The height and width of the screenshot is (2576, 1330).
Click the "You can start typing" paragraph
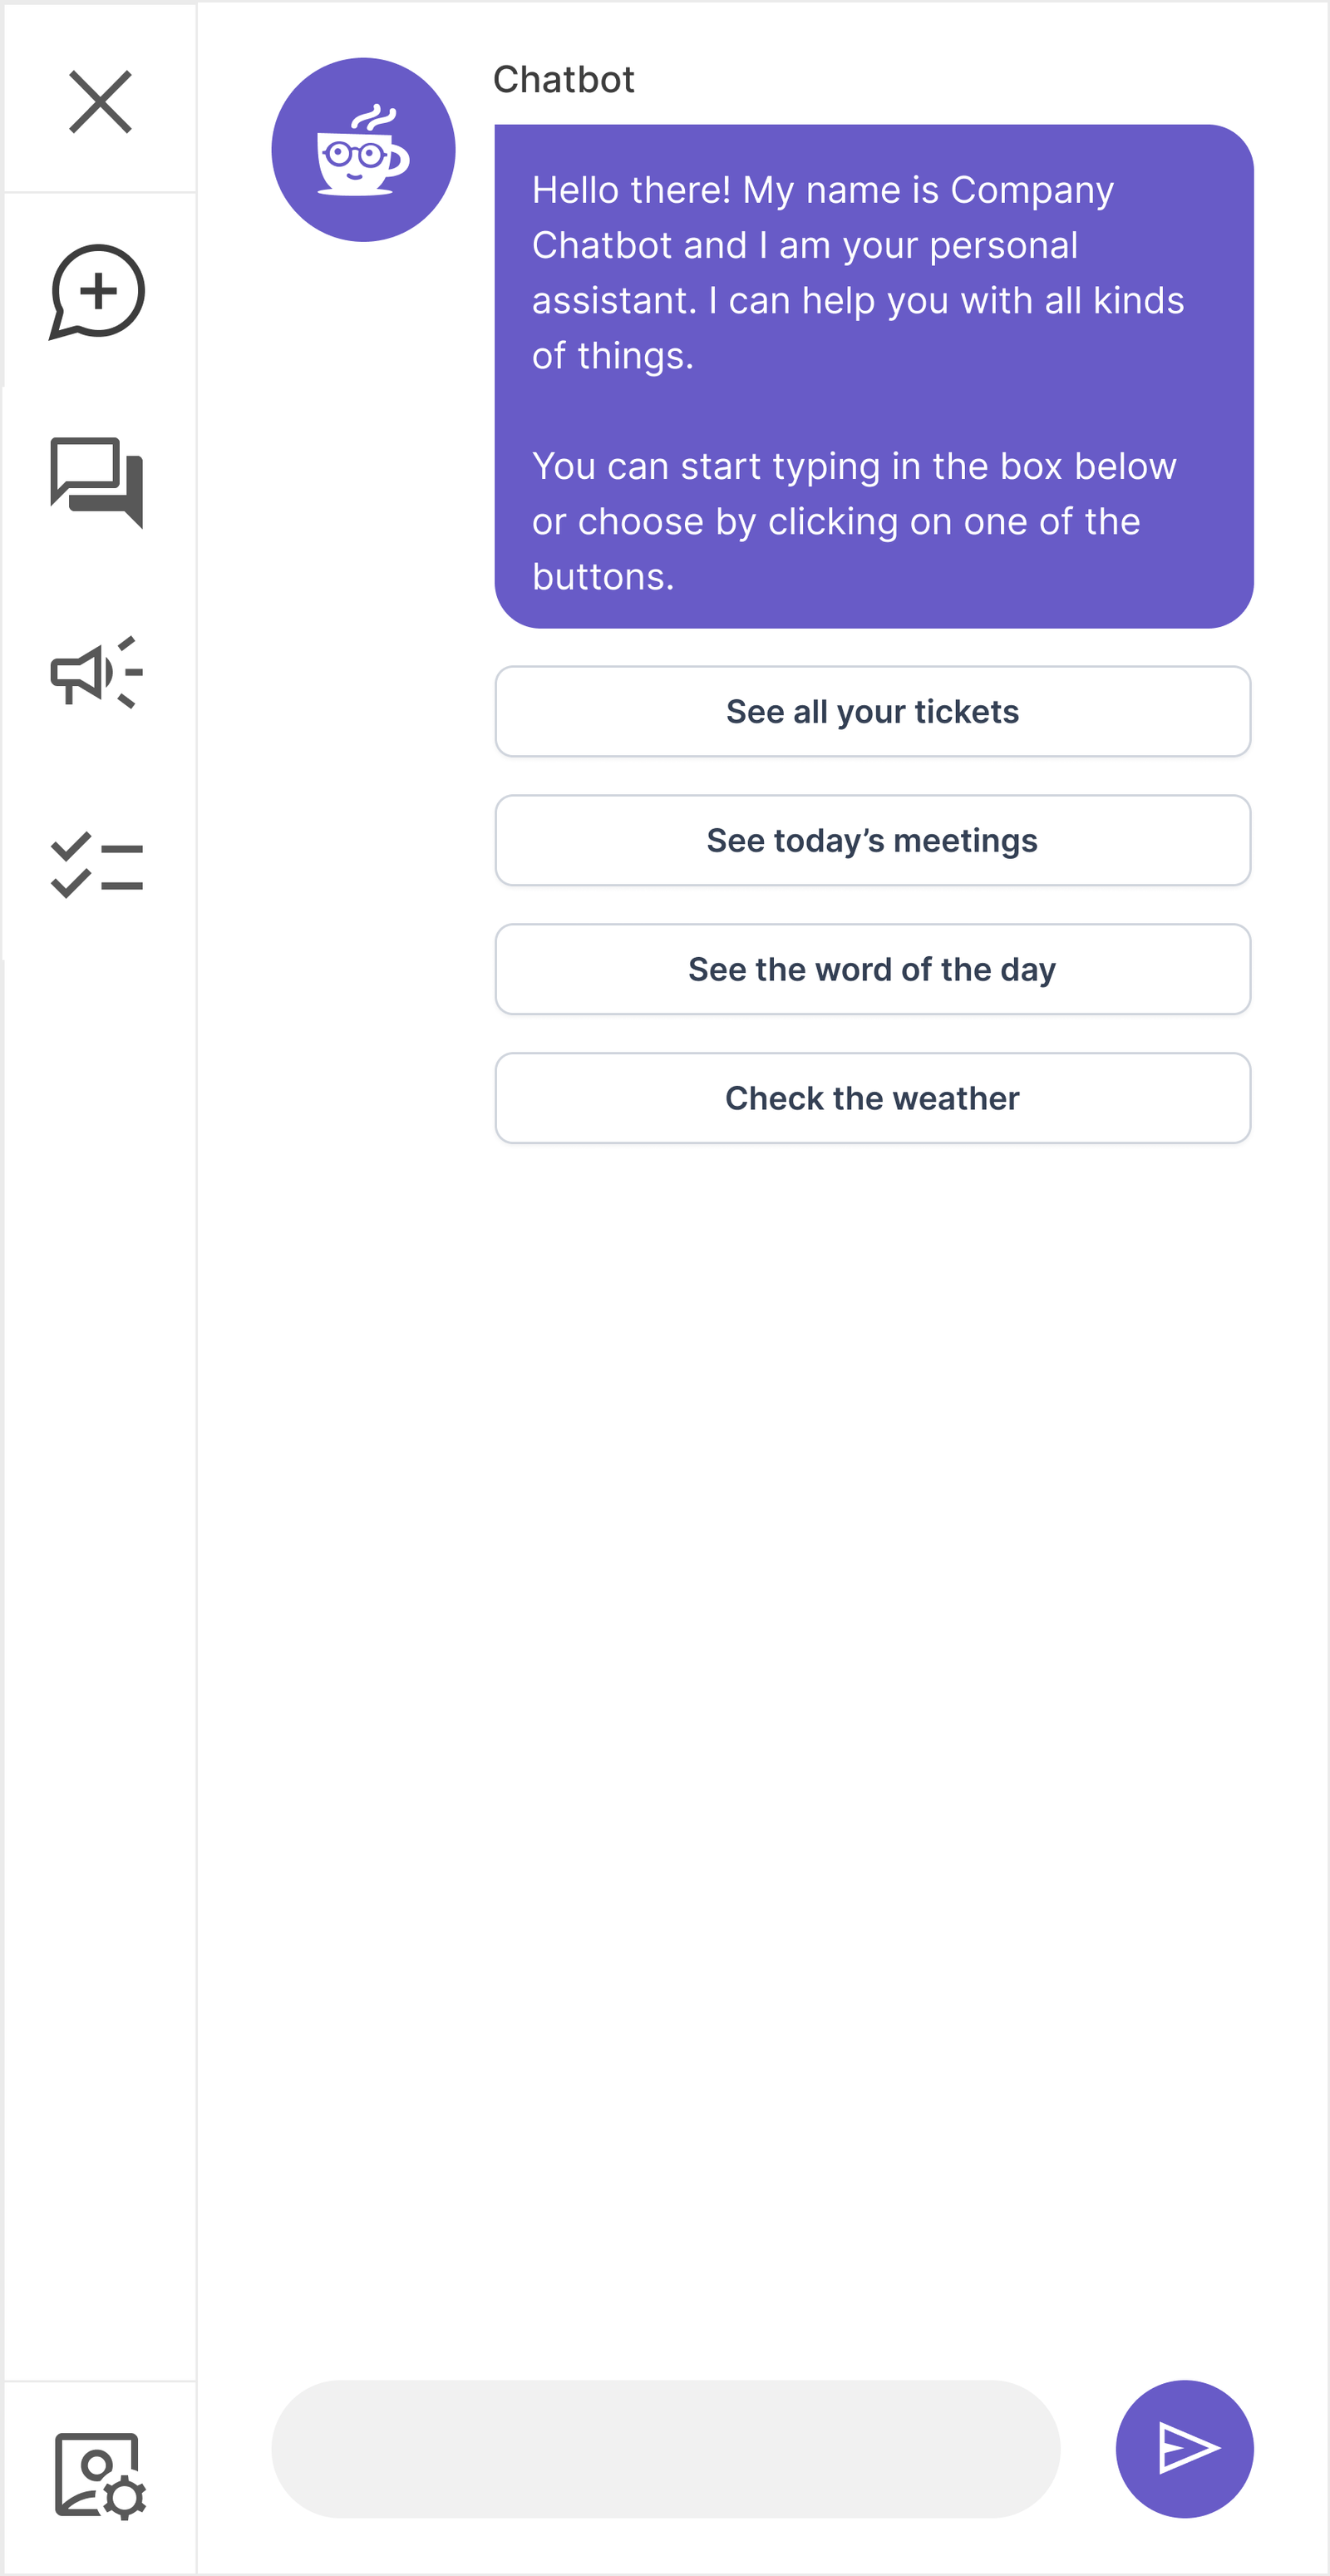854,521
